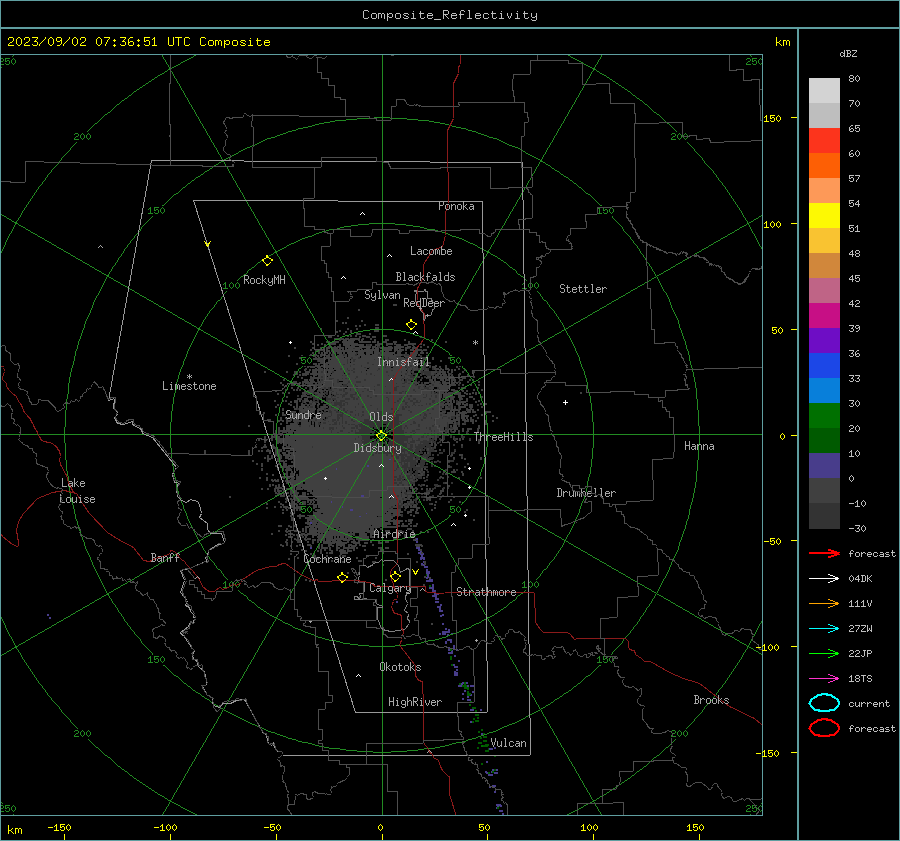
Task: Click the 'Okotoks' map label
Action: tap(400, 667)
